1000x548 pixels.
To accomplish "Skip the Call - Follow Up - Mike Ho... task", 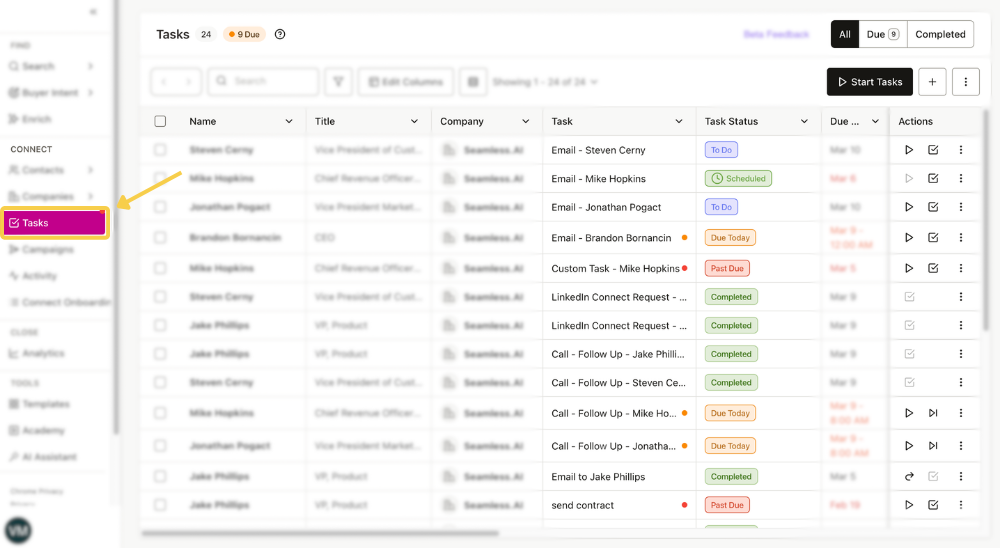I will (933, 413).
